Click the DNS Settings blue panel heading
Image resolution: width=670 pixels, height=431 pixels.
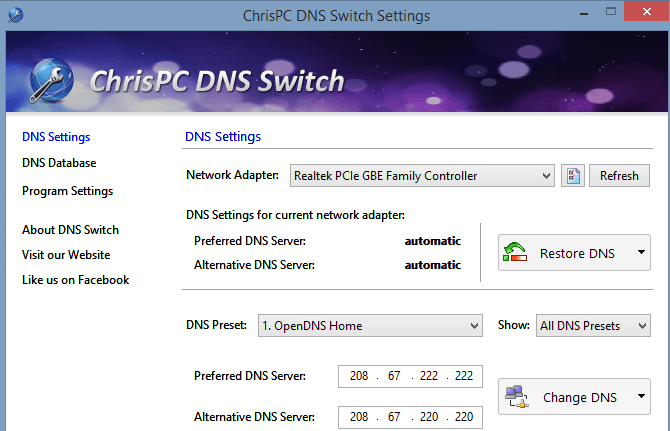(x=223, y=137)
